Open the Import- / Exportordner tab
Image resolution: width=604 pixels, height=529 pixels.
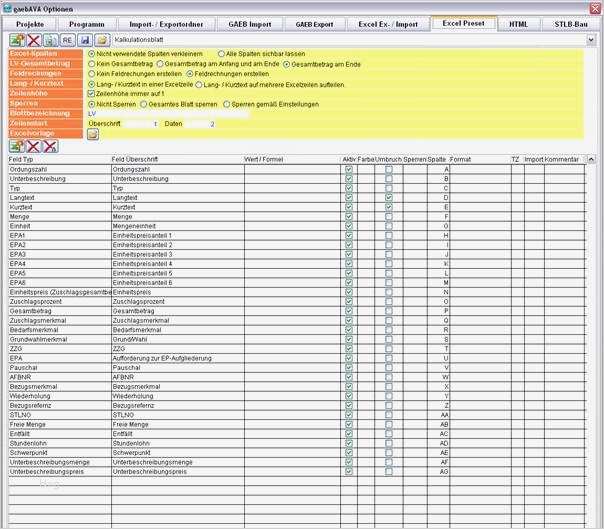pos(166,24)
